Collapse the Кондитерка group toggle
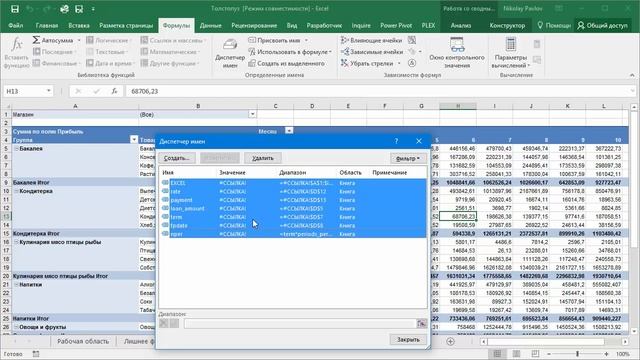Screen dimensions: 640x360 (x=17, y=191)
